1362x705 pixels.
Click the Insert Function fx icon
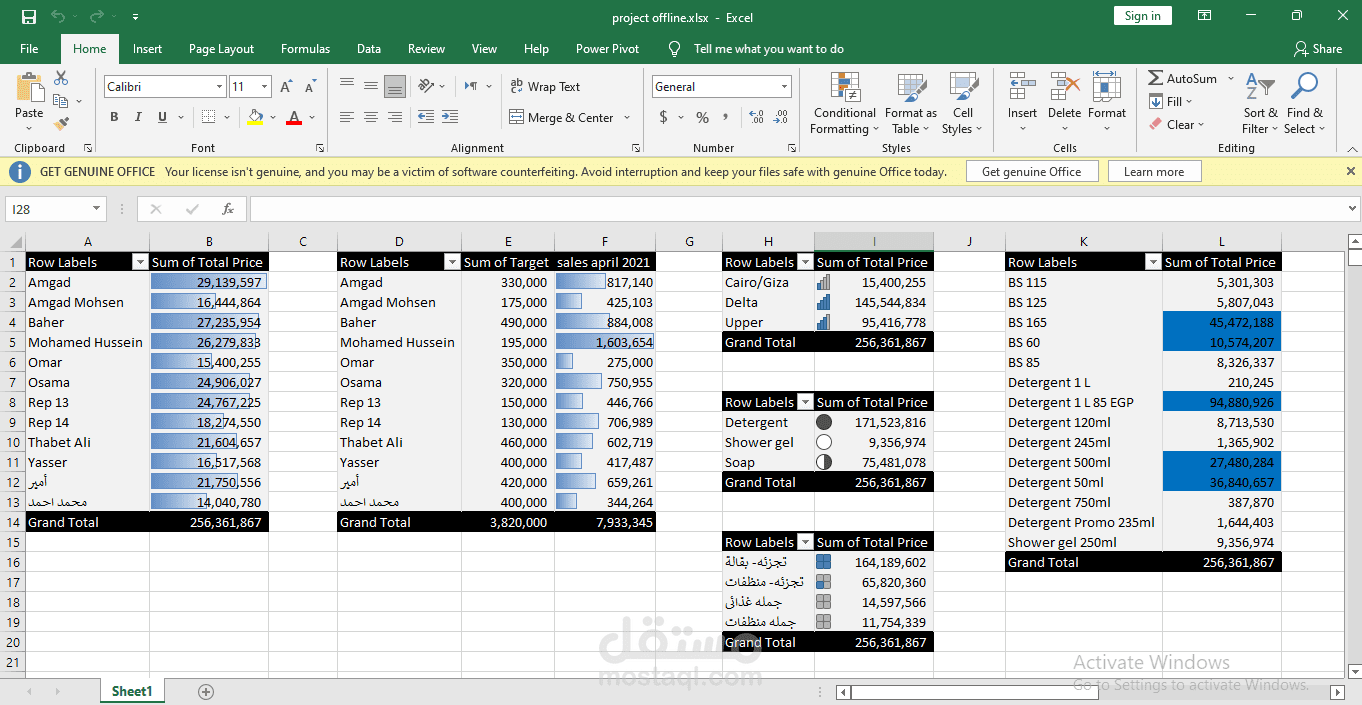pyautogui.click(x=228, y=209)
